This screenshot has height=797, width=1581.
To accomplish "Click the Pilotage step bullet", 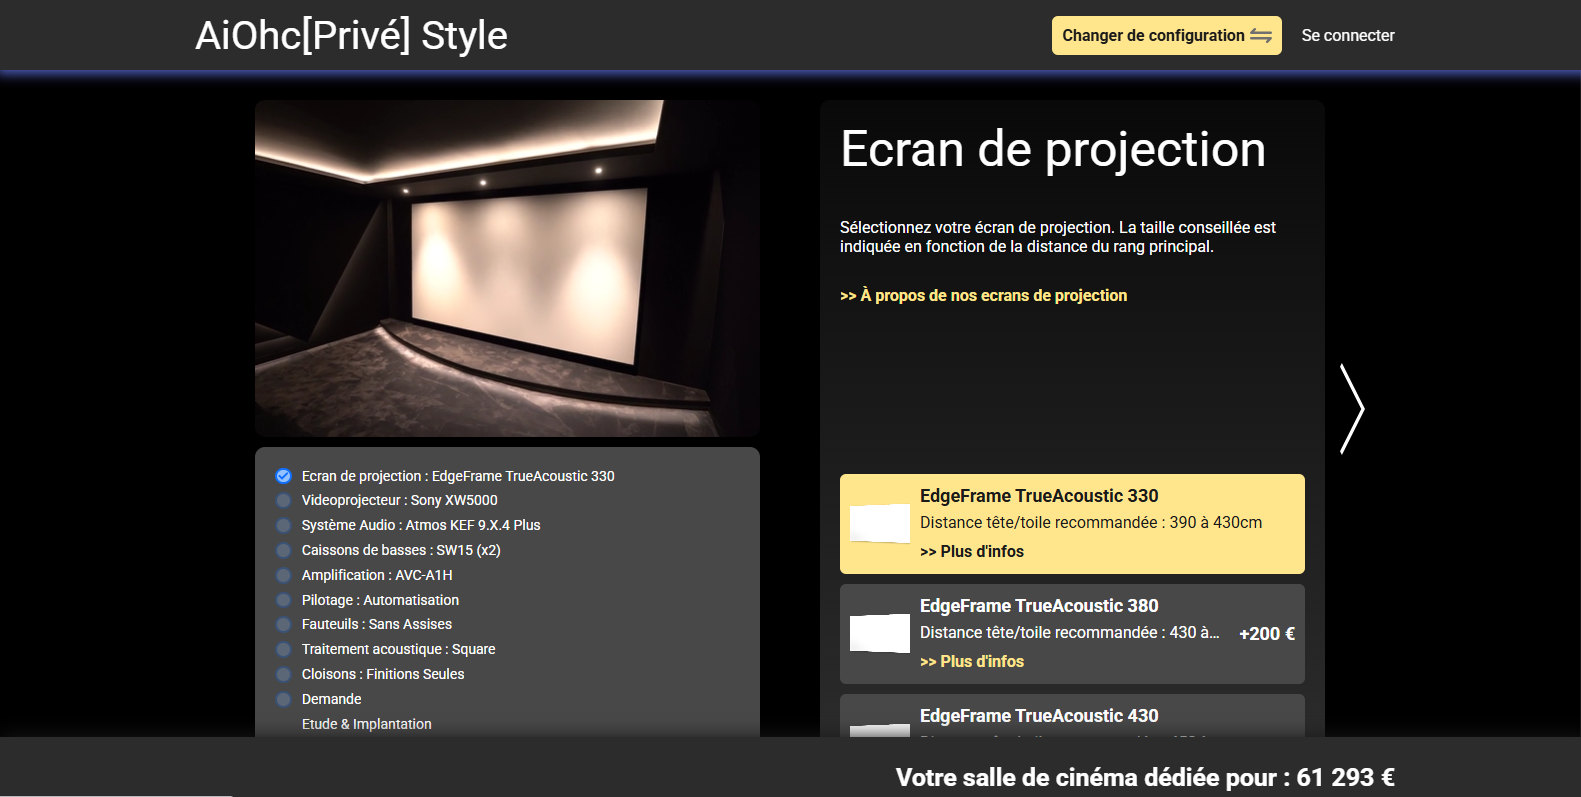I will coord(284,601).
